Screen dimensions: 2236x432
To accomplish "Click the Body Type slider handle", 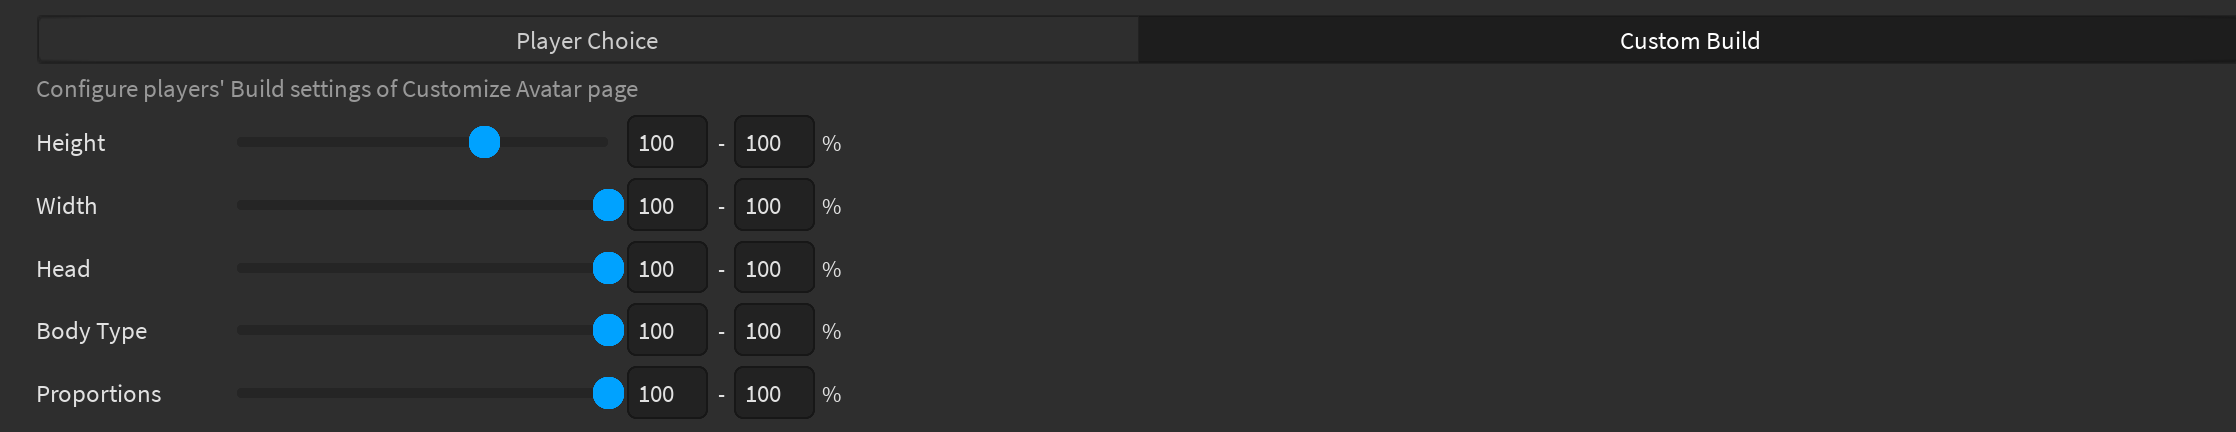I will (608, 330).
